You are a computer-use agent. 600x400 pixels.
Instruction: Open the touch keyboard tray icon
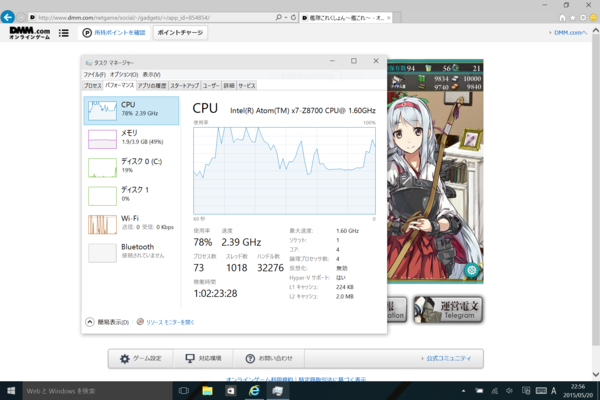[541, 391]
